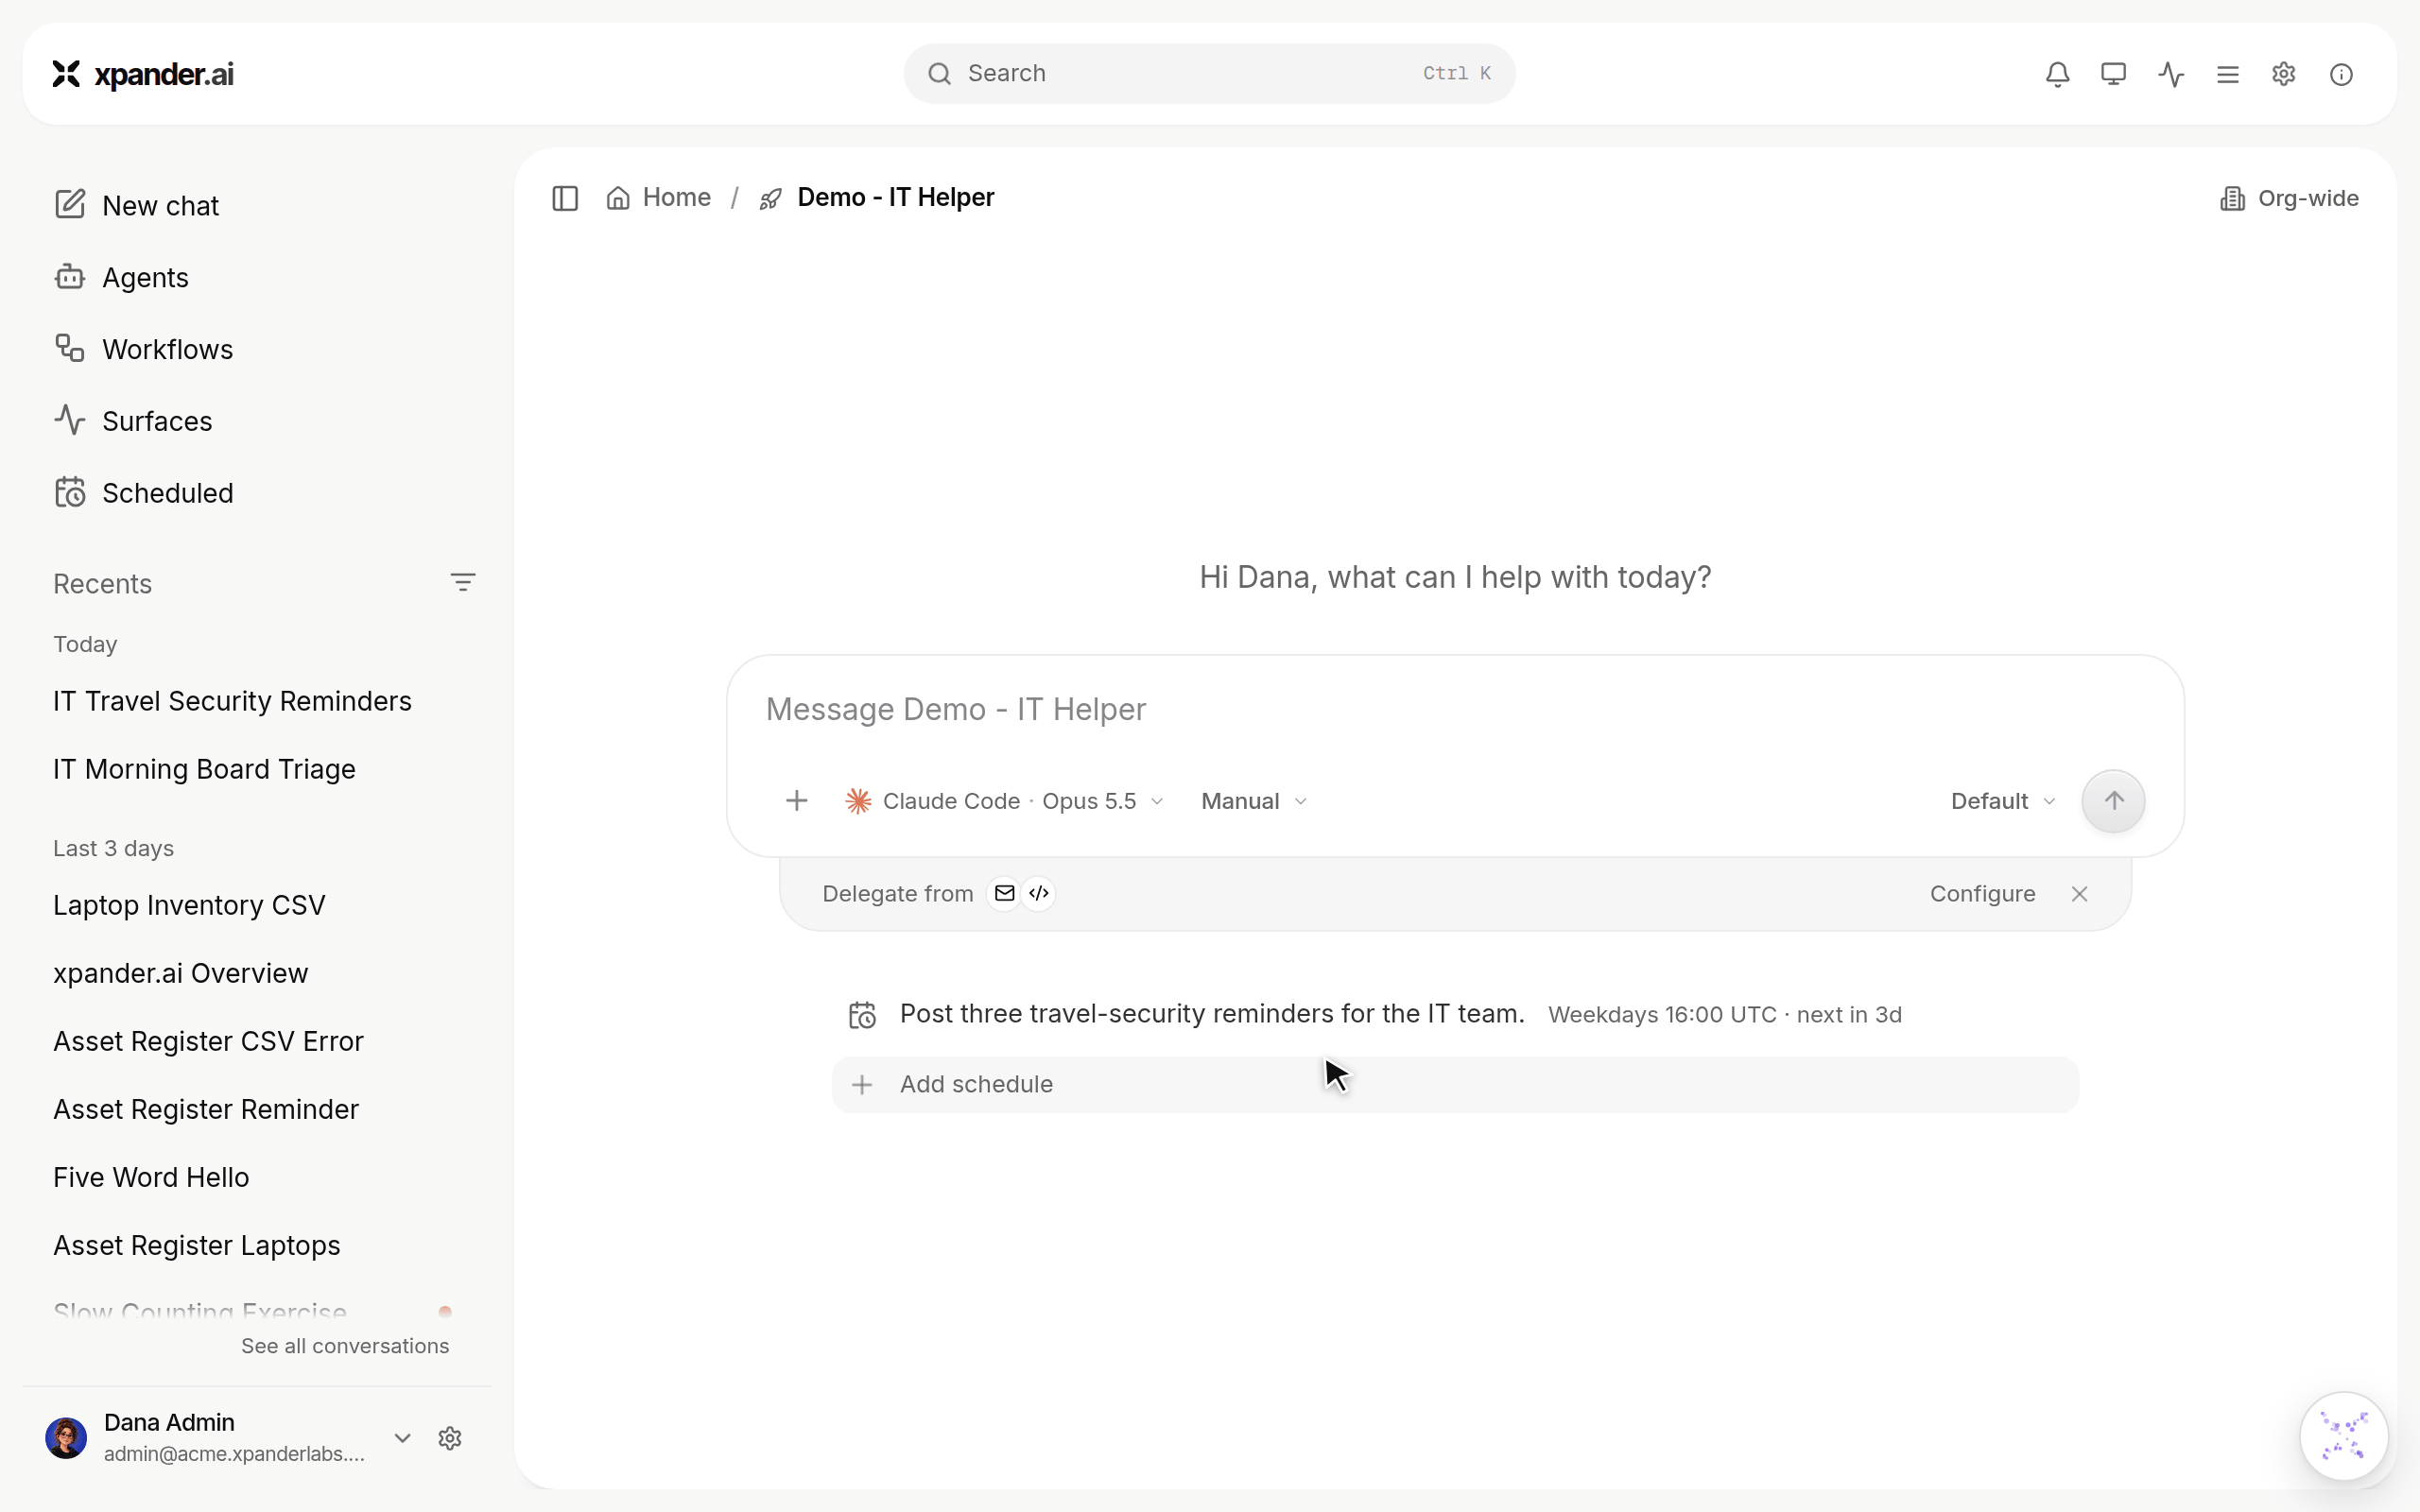Go to Agents

[121, 277]
